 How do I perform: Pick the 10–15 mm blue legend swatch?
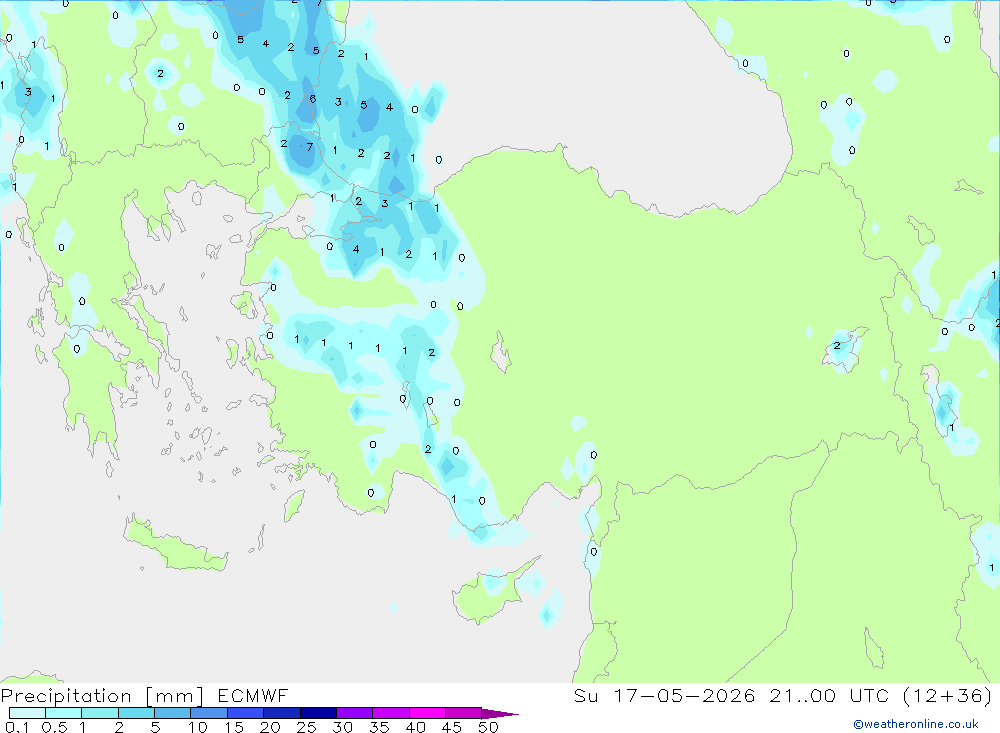209,713
